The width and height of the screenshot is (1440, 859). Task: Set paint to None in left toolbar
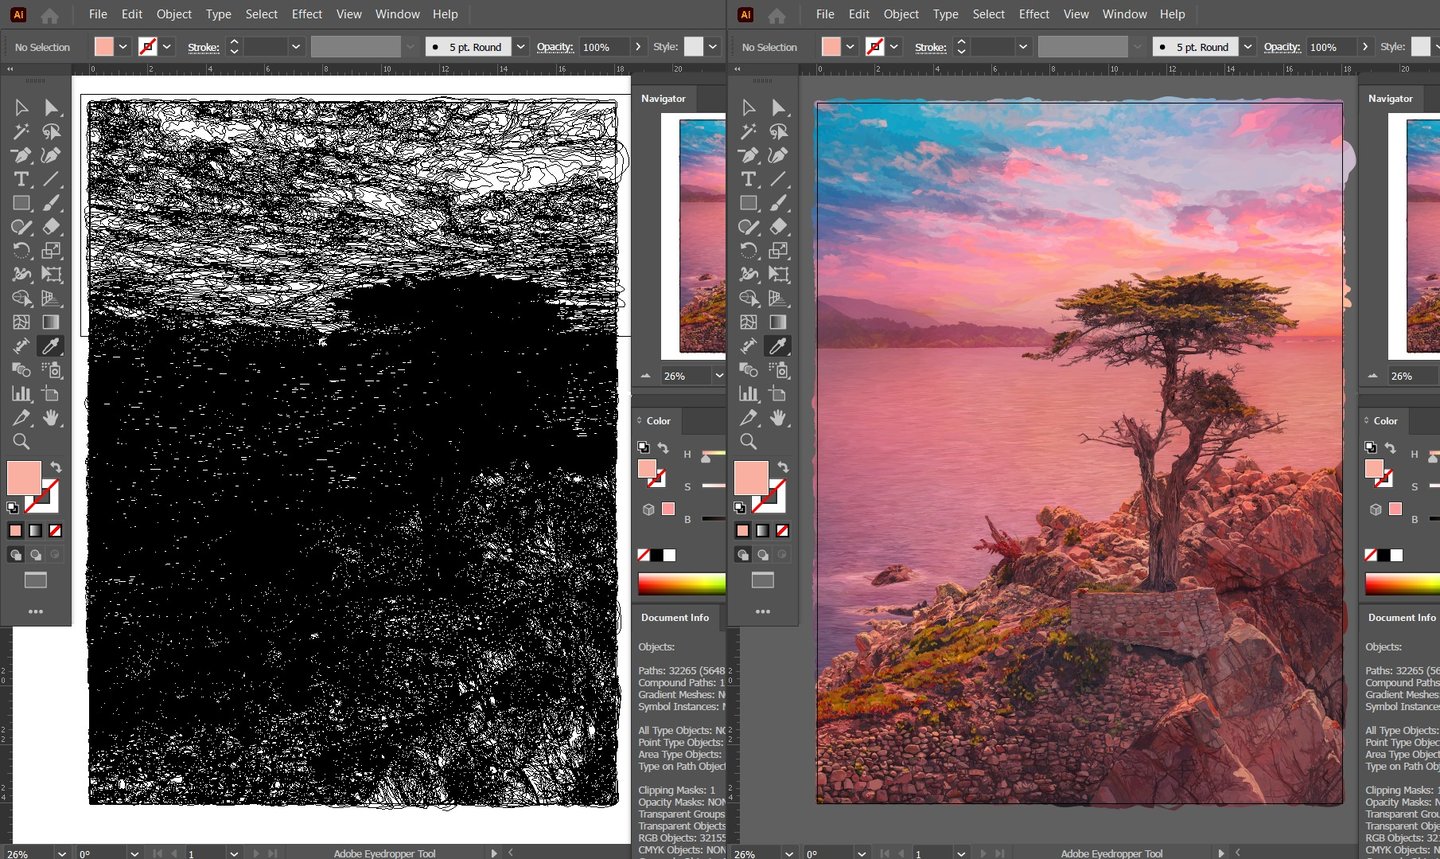point(55,530)
